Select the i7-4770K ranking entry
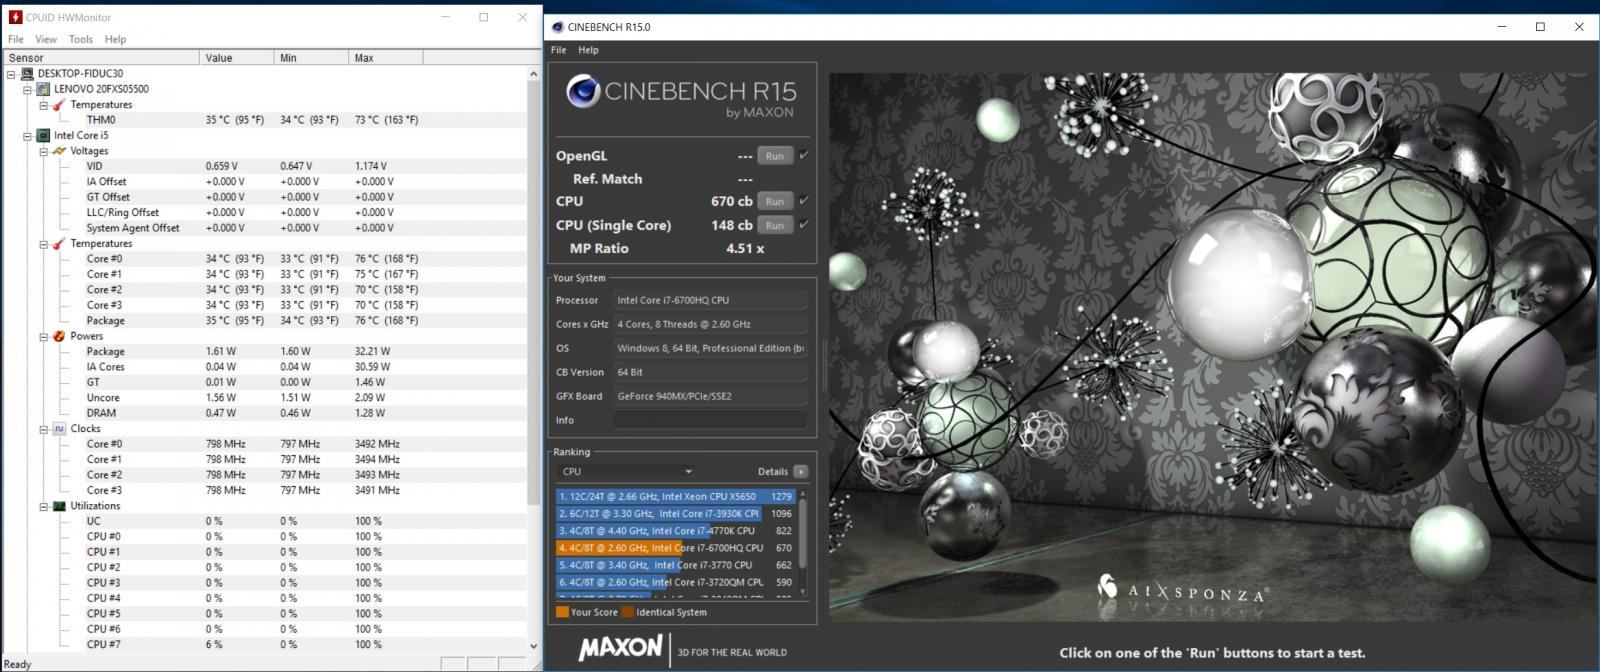The height and width of the screenshot is (672, 1600). click(675, 530)
